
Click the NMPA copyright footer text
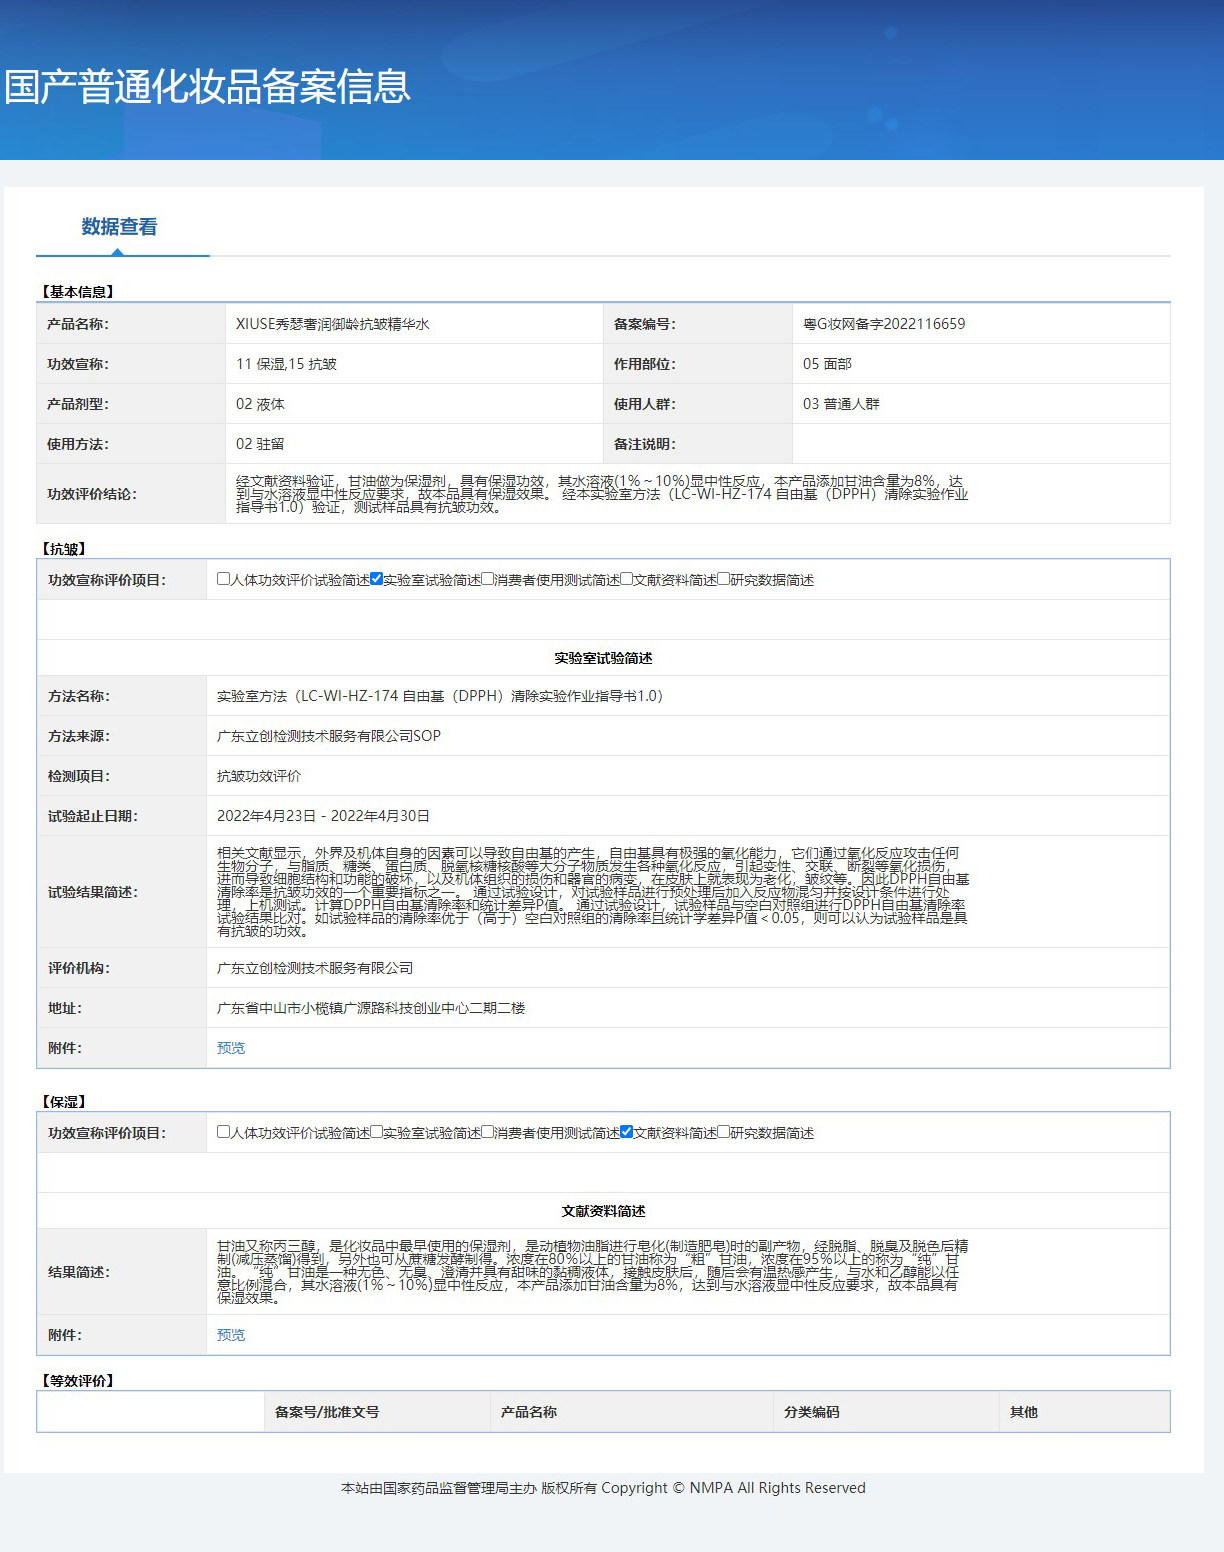[x=603, y=1488]
